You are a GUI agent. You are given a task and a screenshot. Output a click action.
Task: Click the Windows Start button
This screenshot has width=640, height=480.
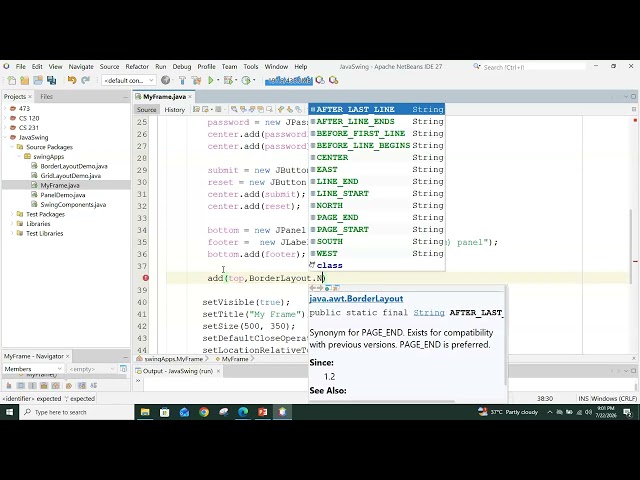9,412
